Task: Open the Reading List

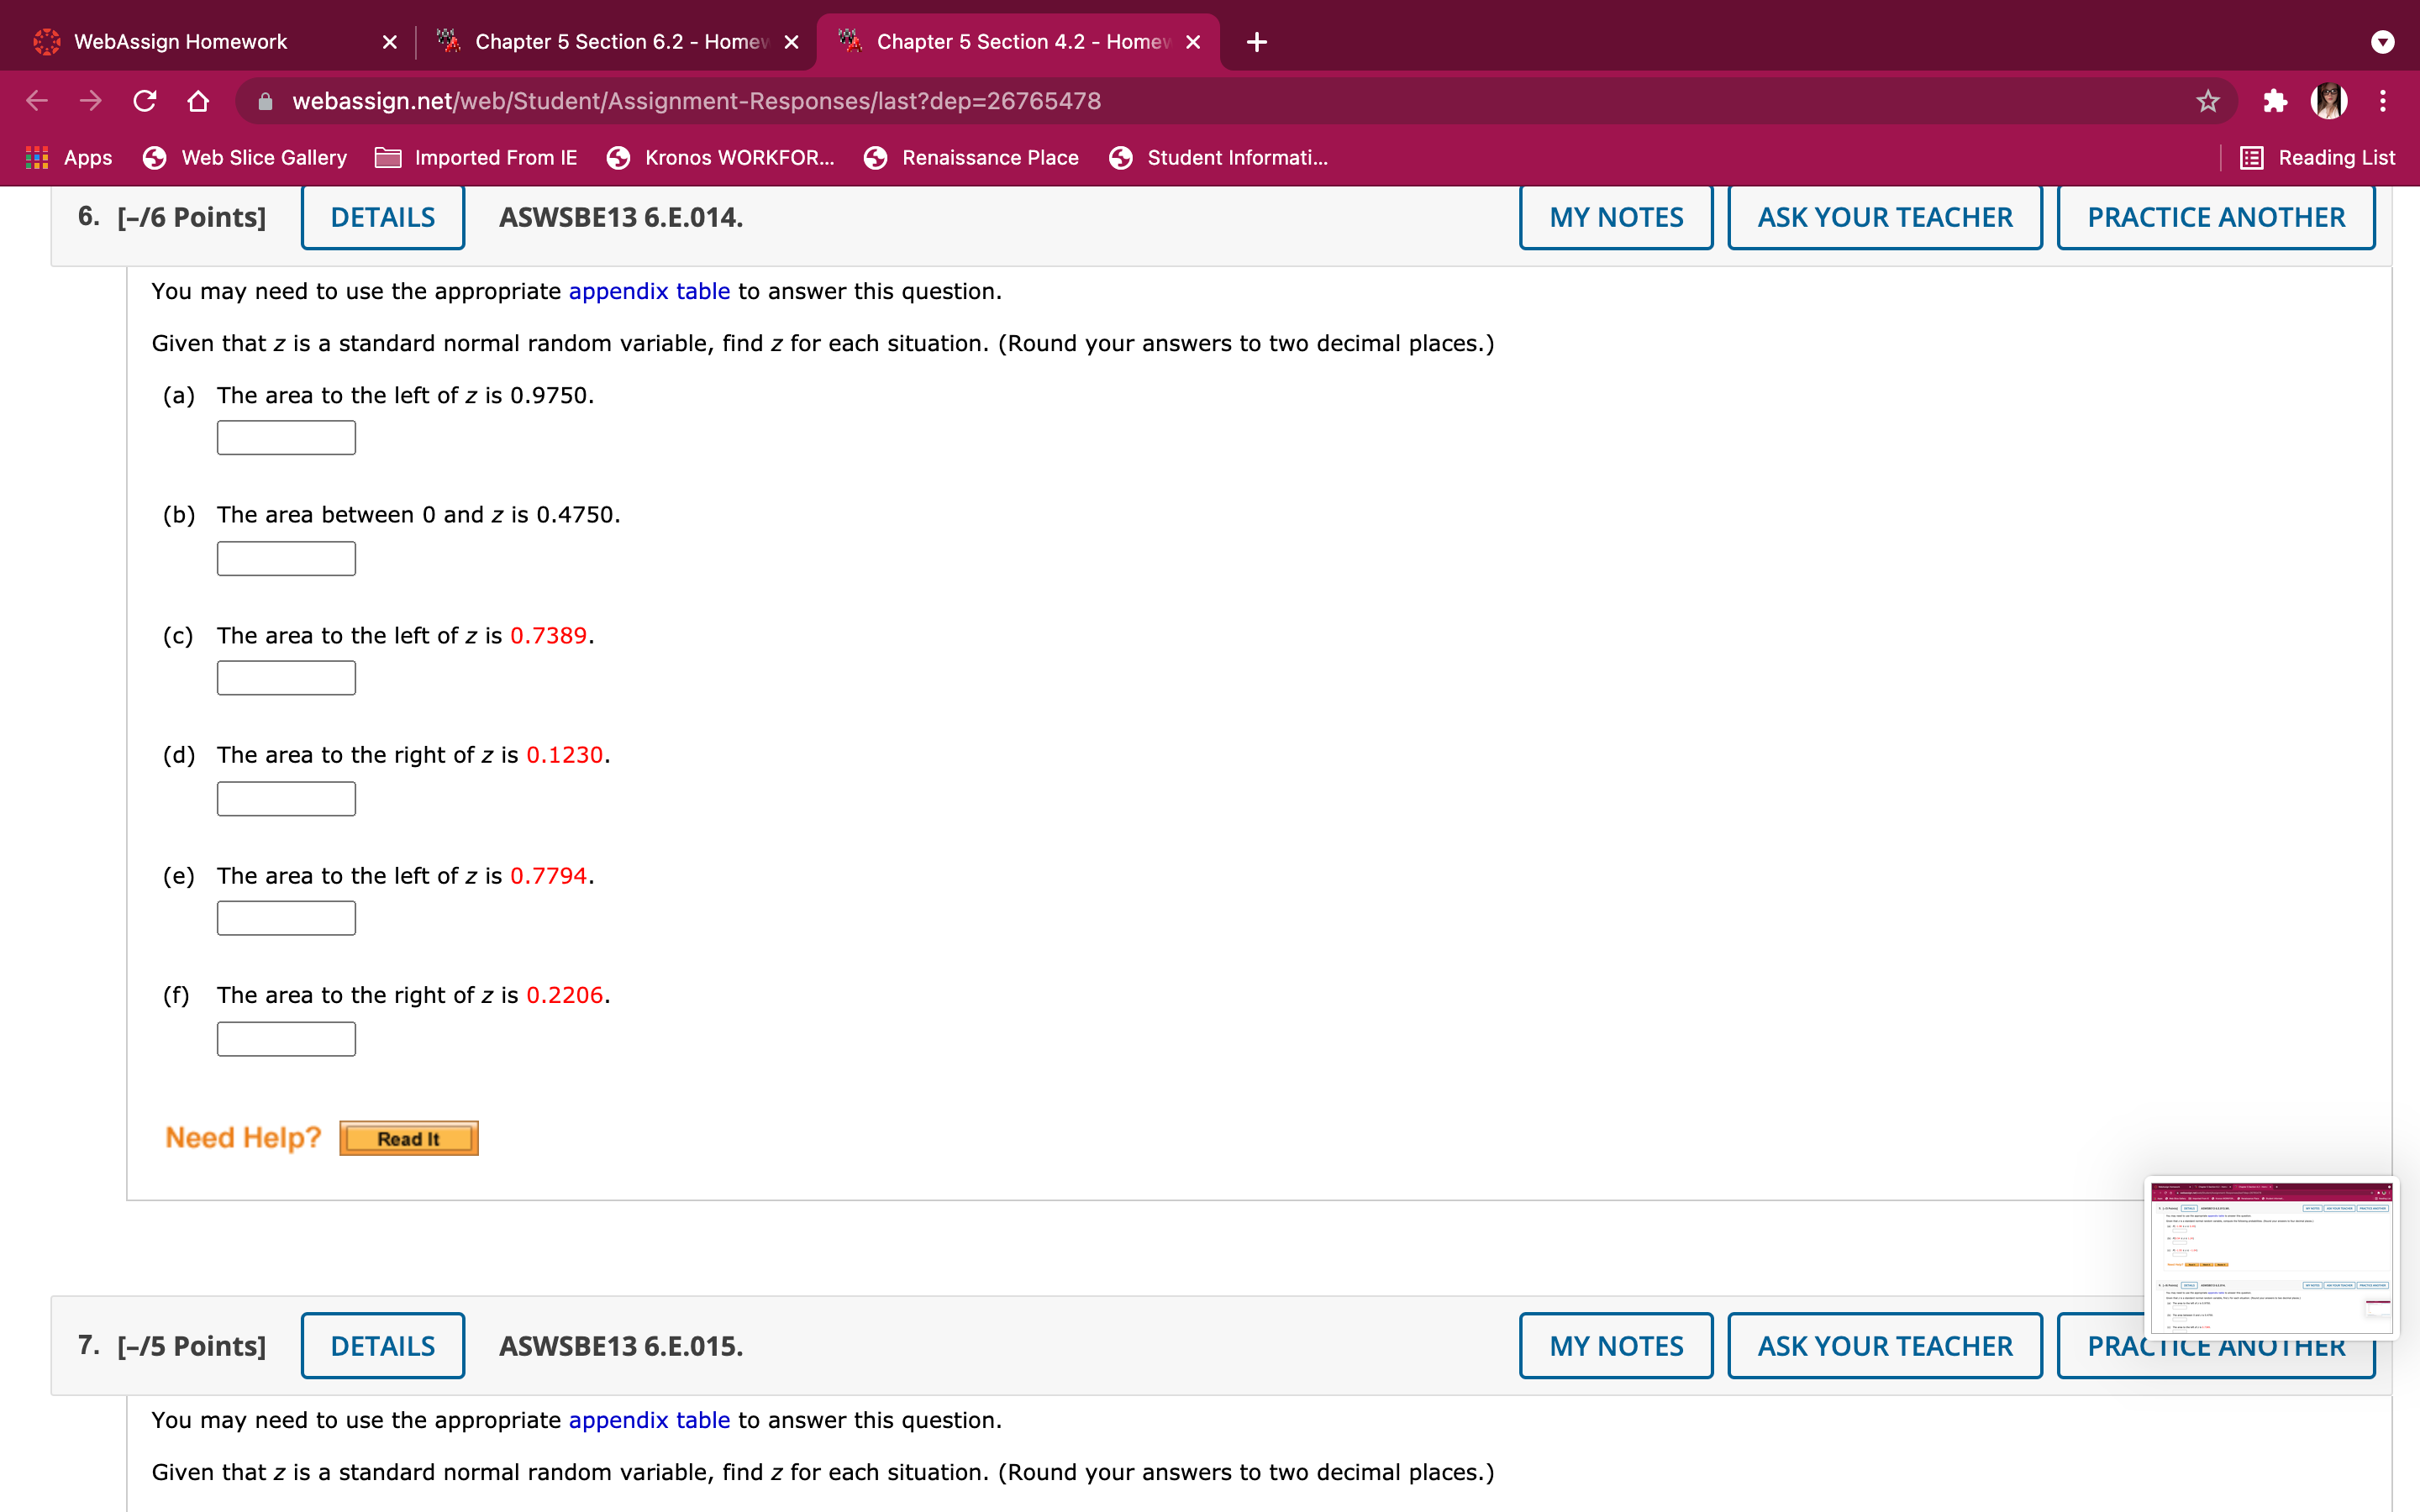Action: [x=2317, y=158]
